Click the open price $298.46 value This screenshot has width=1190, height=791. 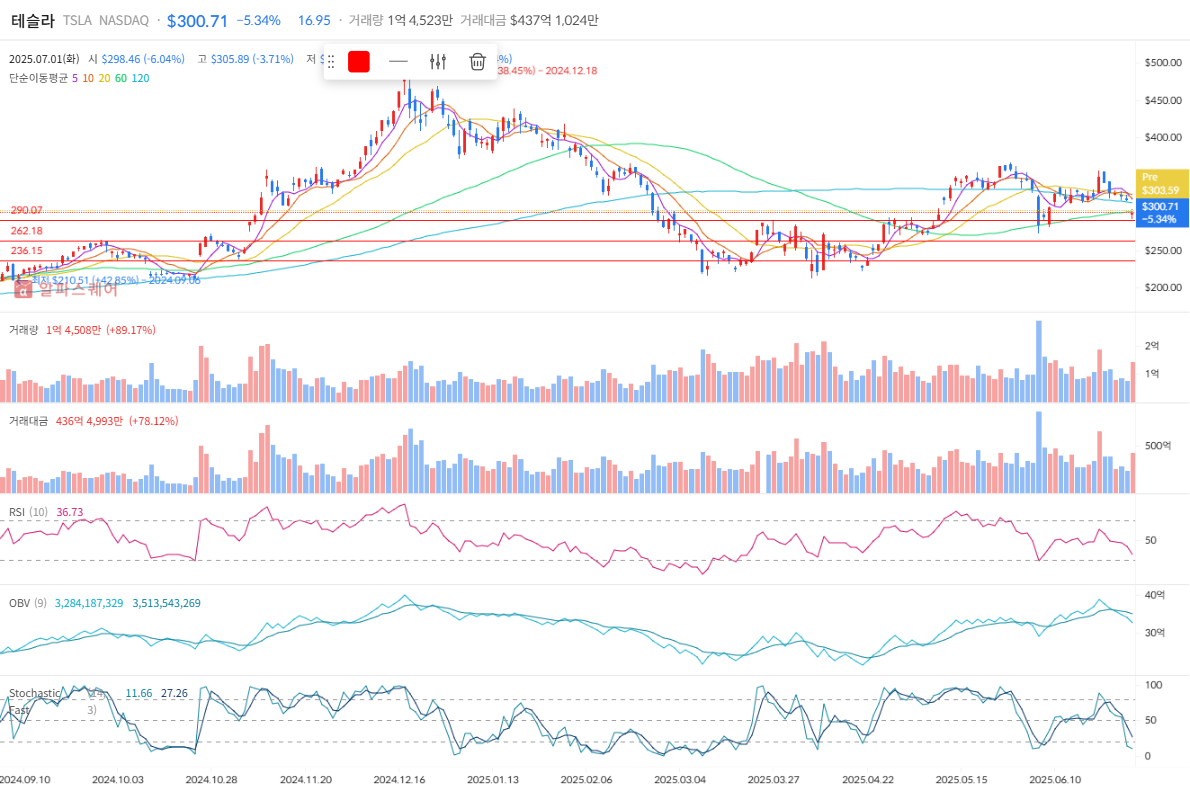click(143, 58)
